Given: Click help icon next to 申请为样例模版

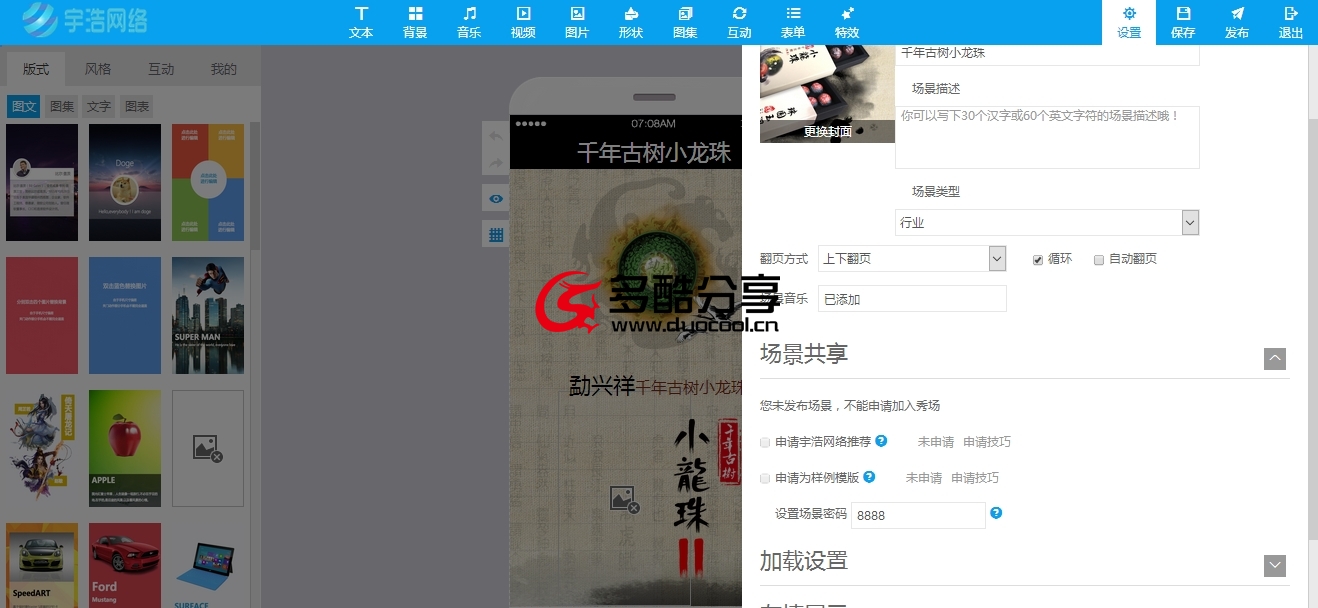Looking at the screenshot, I should (x=869, y=476).
